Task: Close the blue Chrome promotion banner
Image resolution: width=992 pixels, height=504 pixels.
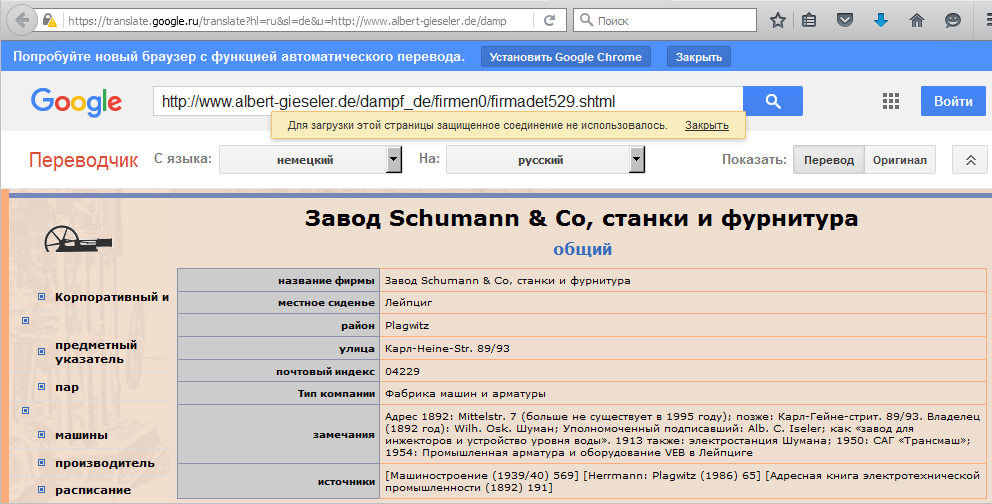Action: coord(698,57)
